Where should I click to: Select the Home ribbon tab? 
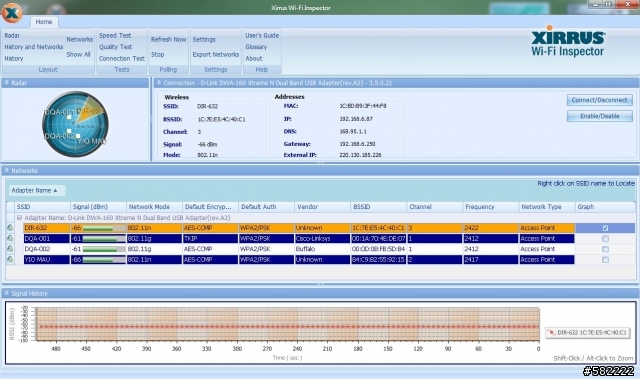[x=43, y=22]
